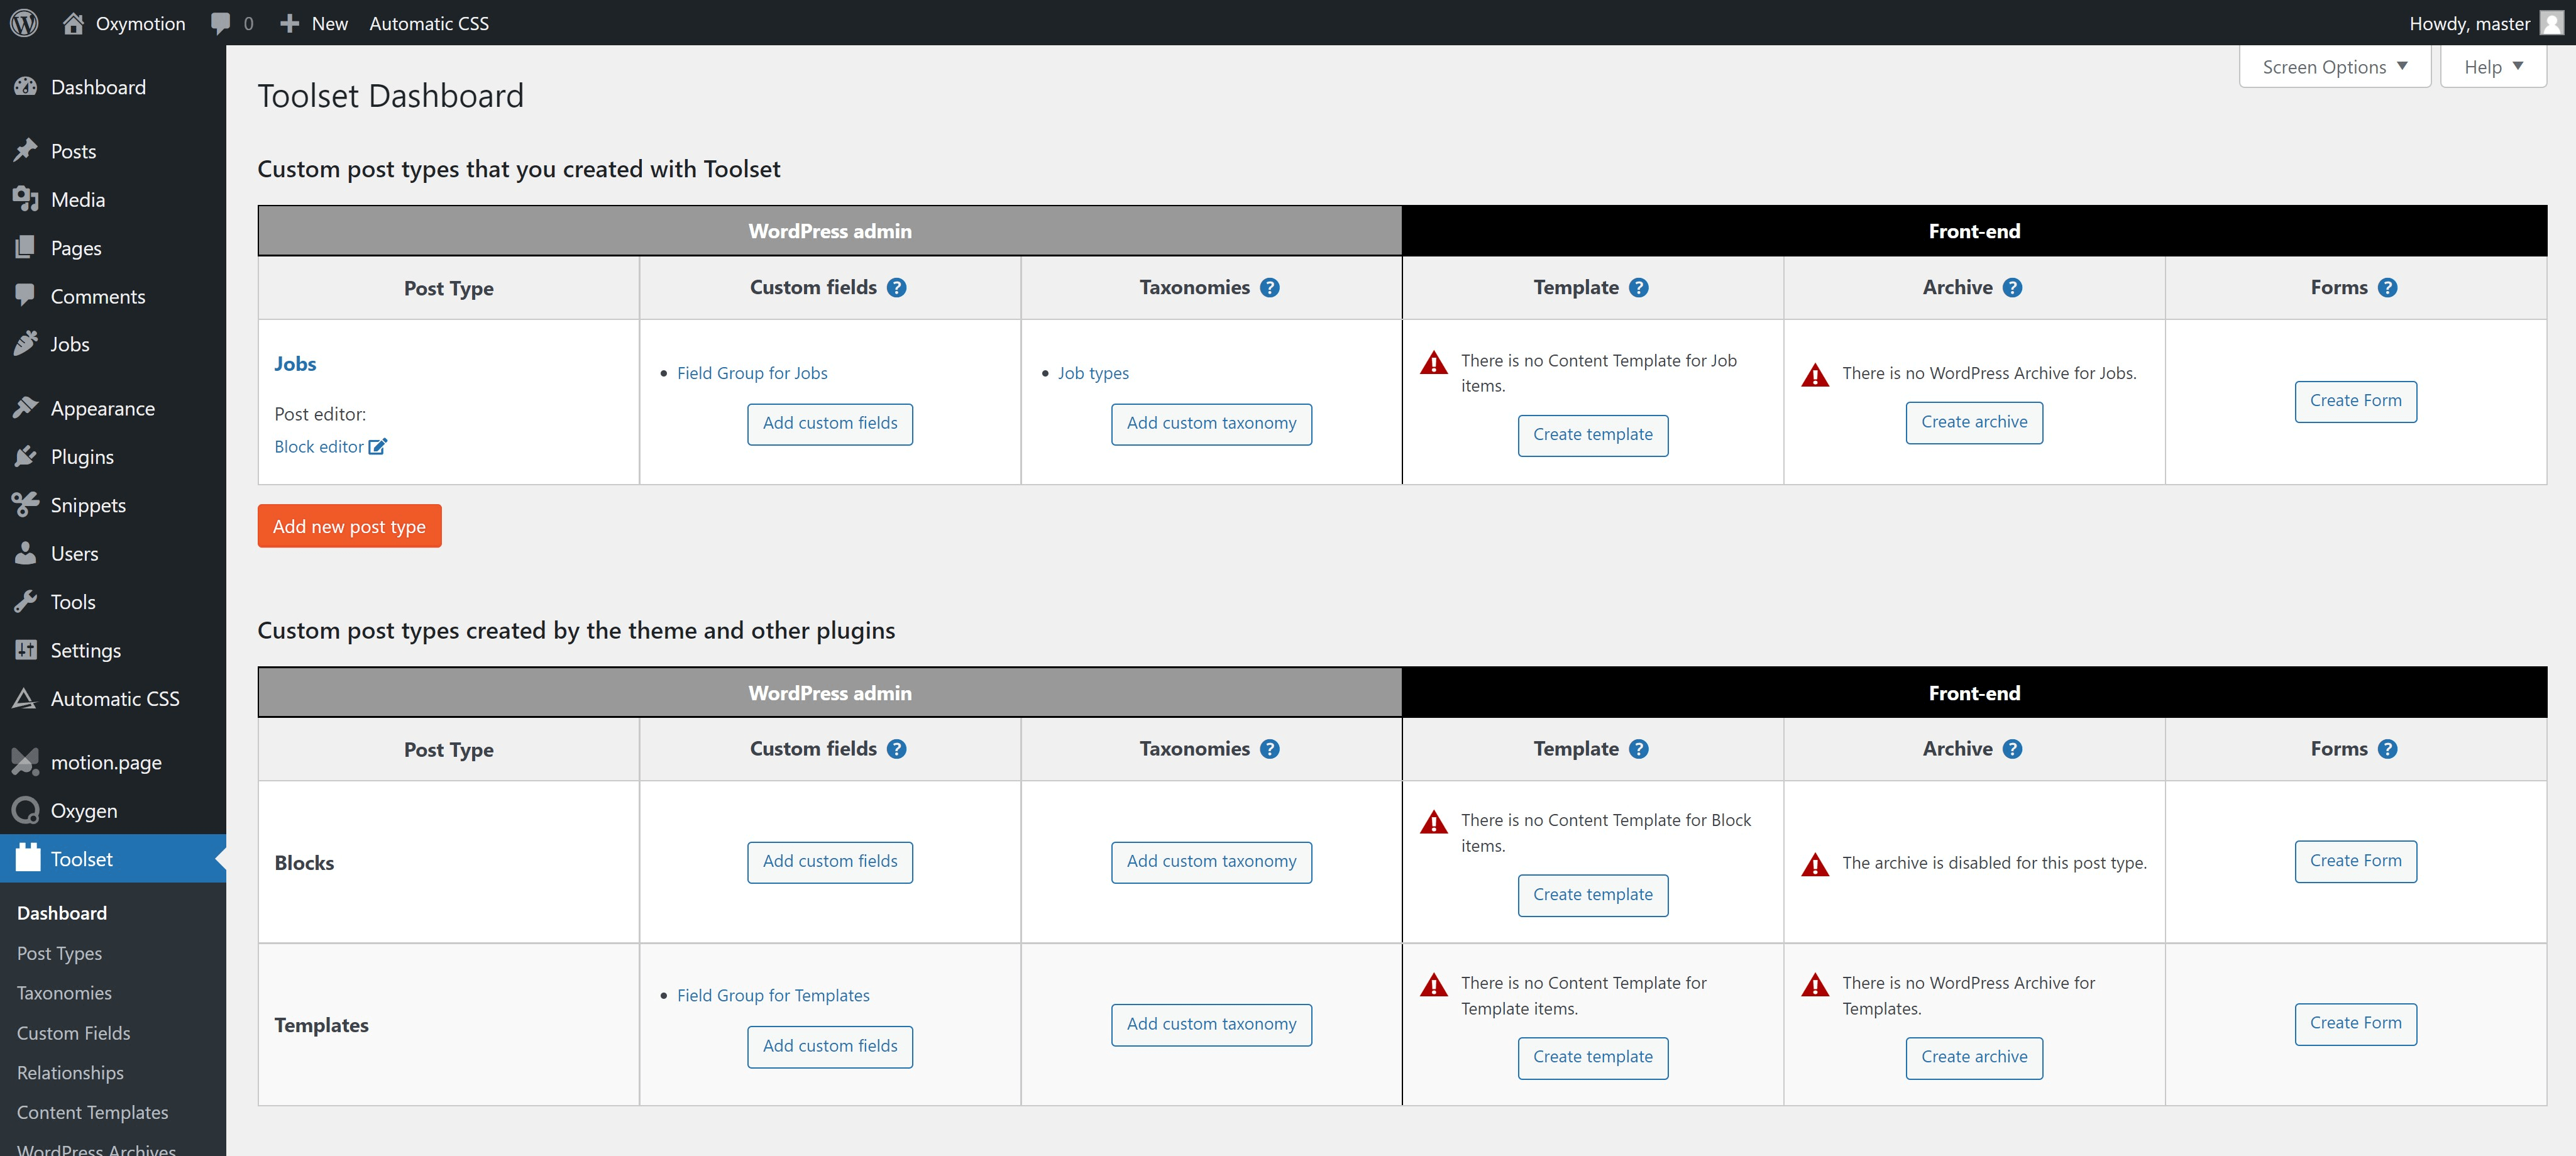Click Add custom fields in Blocks row
This screenshot has width=2576, height=1156.
click(830, 862)
